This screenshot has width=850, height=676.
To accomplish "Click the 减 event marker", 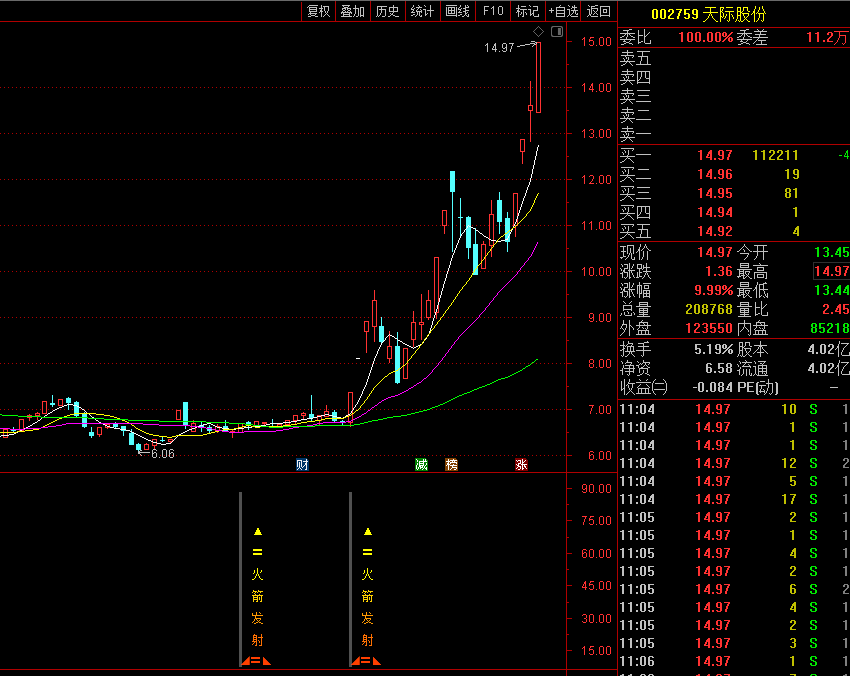I will [x=421, y=465].
